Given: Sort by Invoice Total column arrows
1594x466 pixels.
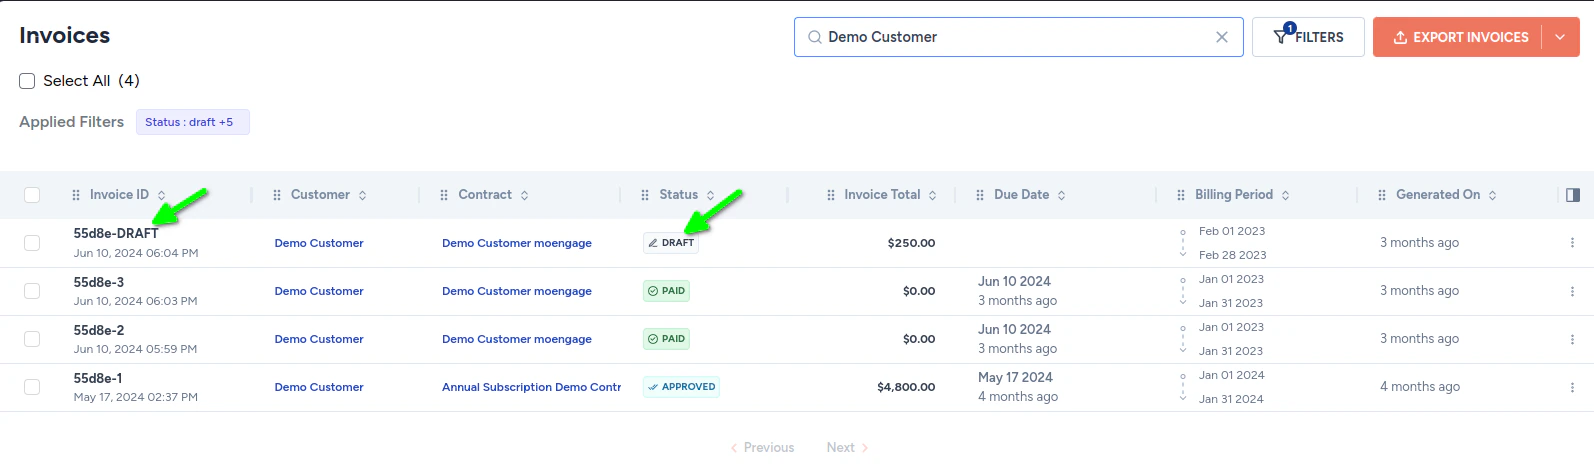Looking at the screenshot, I should 933,195.
